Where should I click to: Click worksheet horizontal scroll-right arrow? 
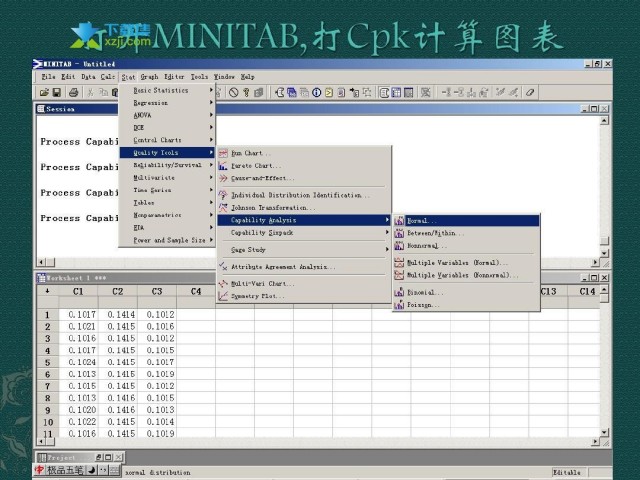pyautogui.click(x=596, y=442)
